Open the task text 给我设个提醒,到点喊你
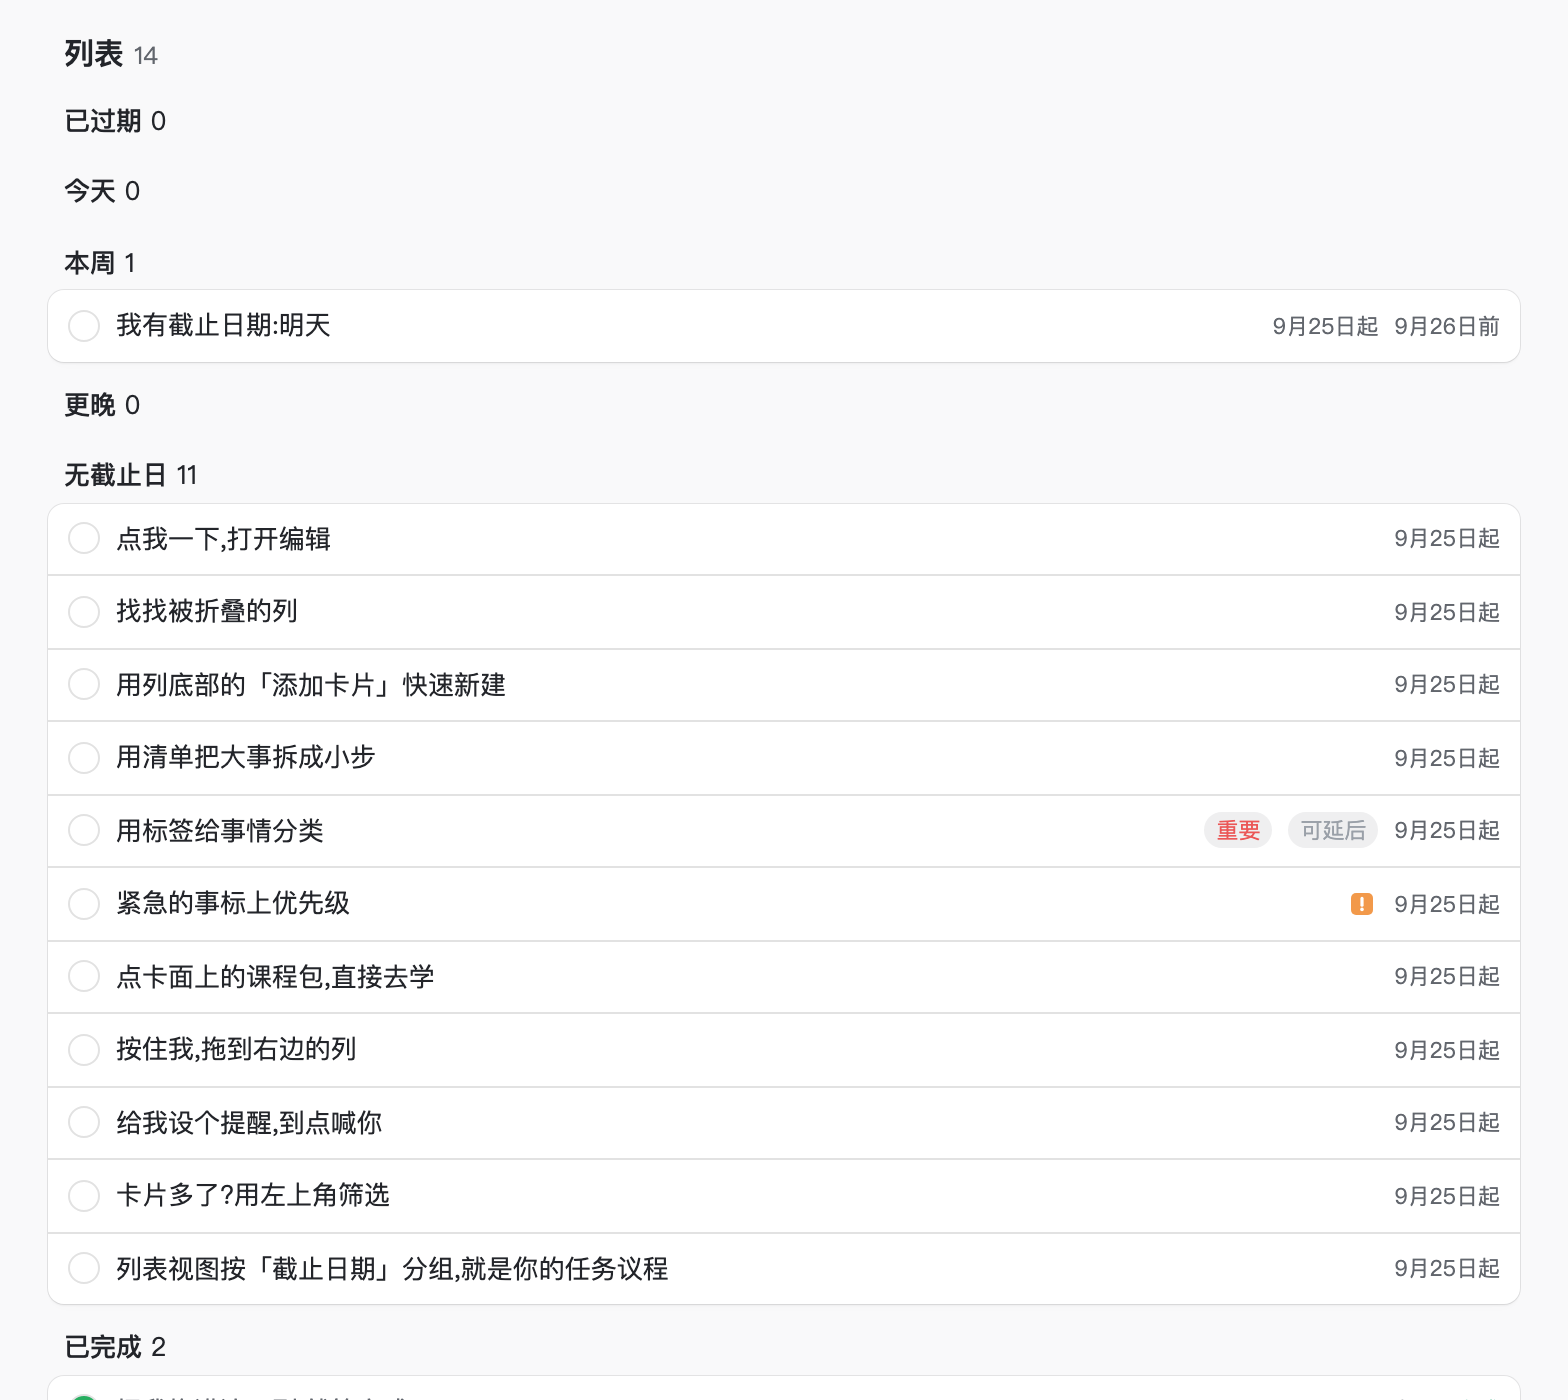Image resolution: width=1568 pixels, height=1400 pixels. (x=249, y=1123)
